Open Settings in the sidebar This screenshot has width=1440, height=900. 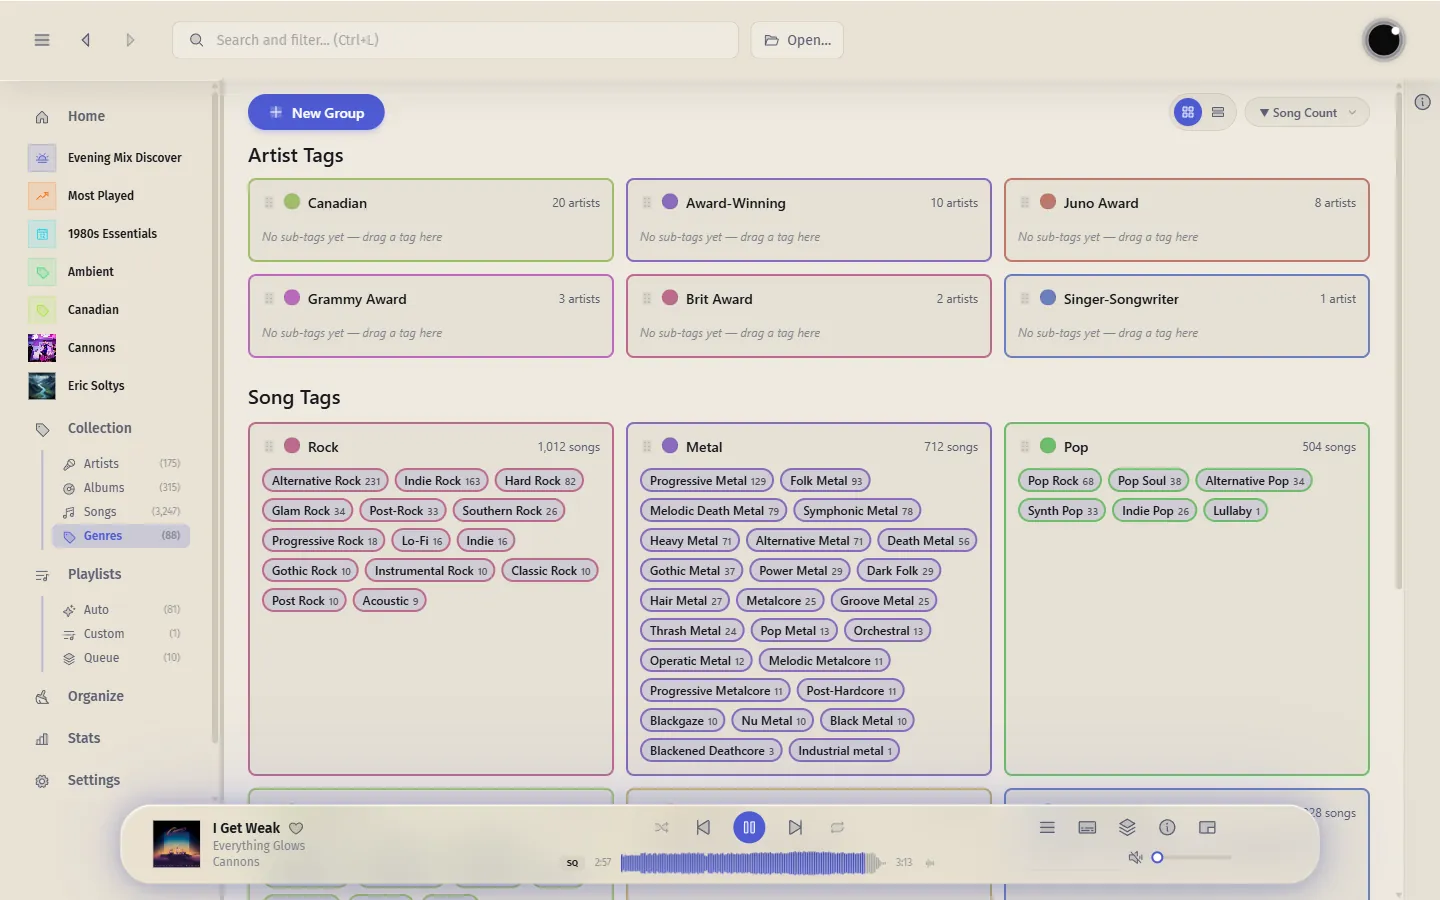pos(93,780)
